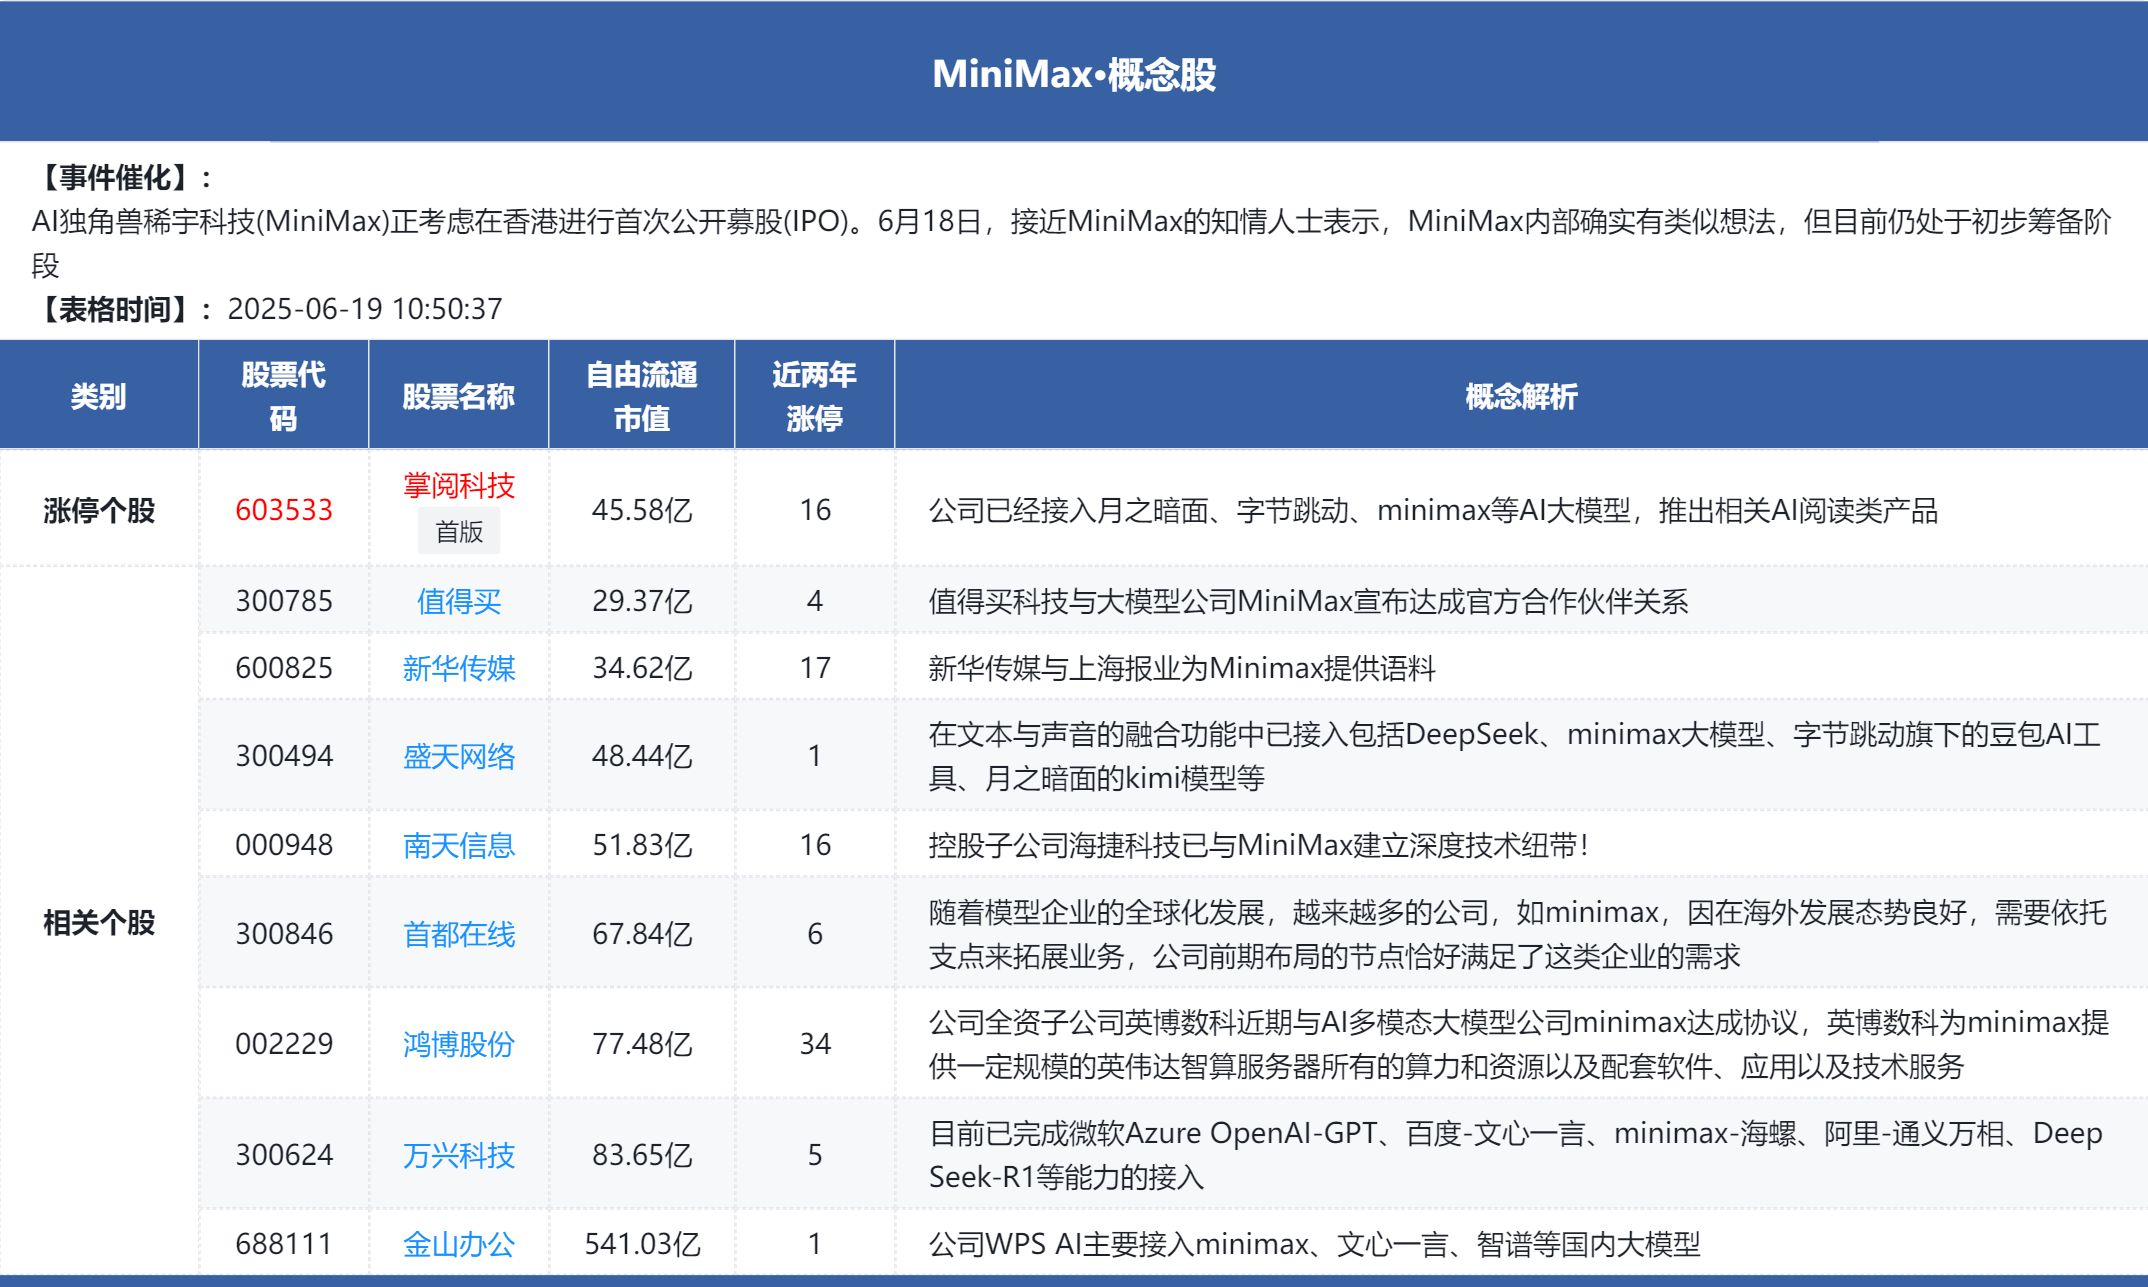Click the limit-up count 17 for 新华传媒
Viewport: 2148px width, 1287px height.
pos(815,668)
